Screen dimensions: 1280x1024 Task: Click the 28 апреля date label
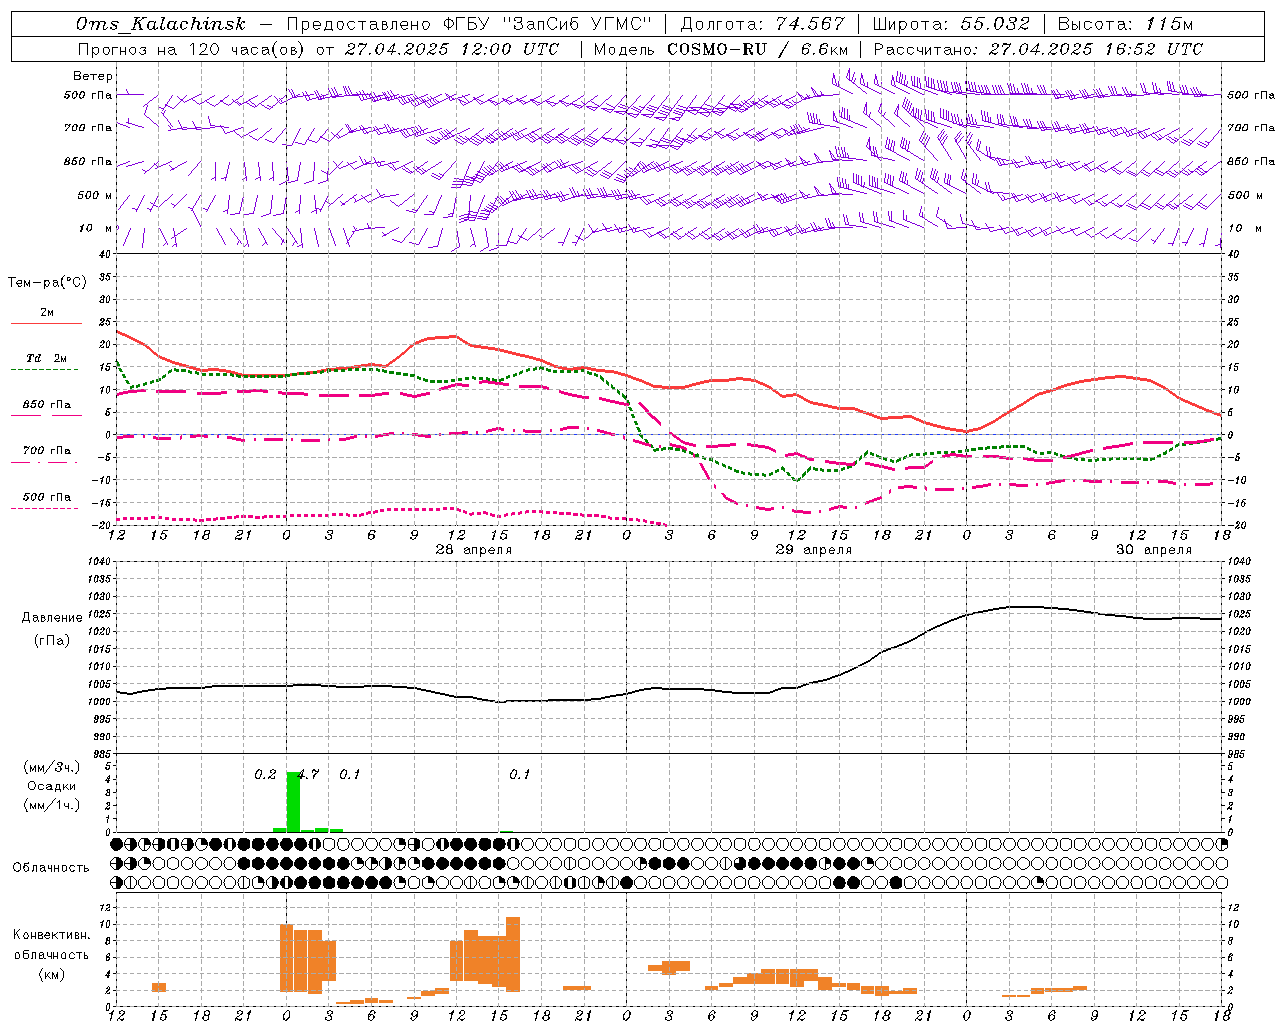click(x=474, y=550)
